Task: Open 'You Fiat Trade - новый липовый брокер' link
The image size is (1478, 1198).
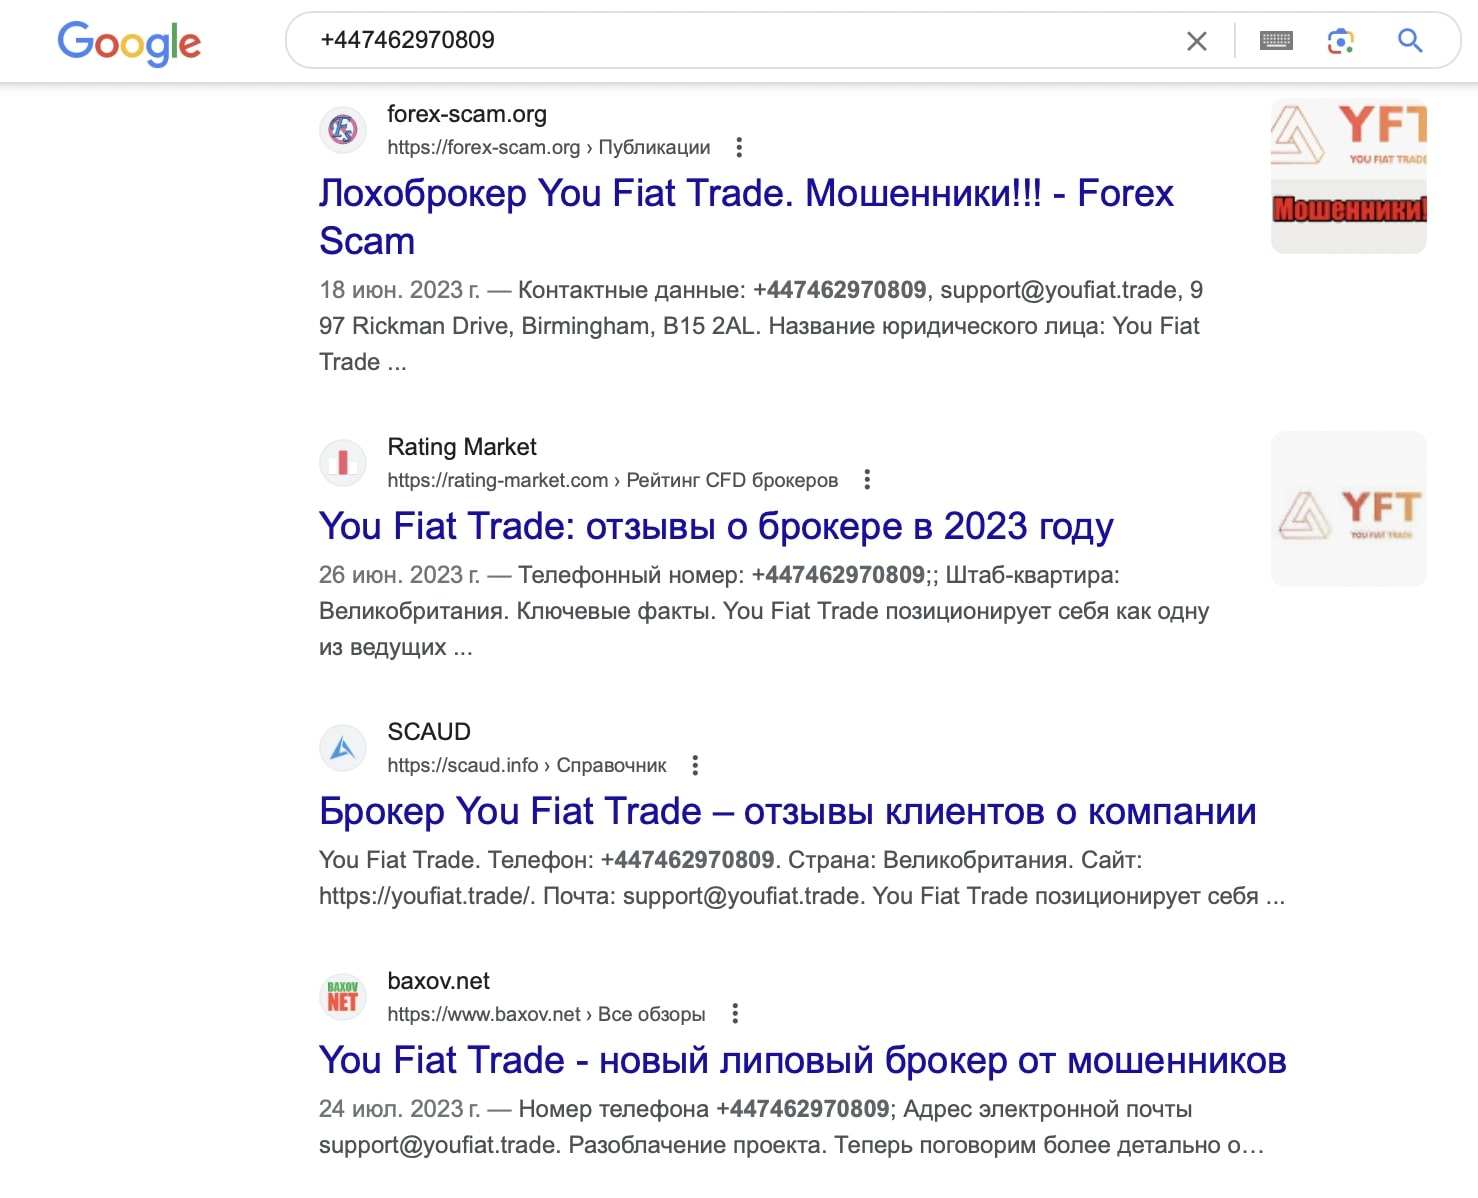Action: point(802,1060)
